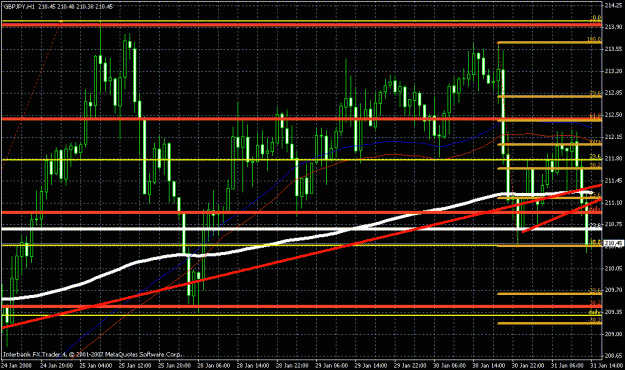Click the 211.10 price axis label
Screen dimensions: 625x370
point(613,203)
